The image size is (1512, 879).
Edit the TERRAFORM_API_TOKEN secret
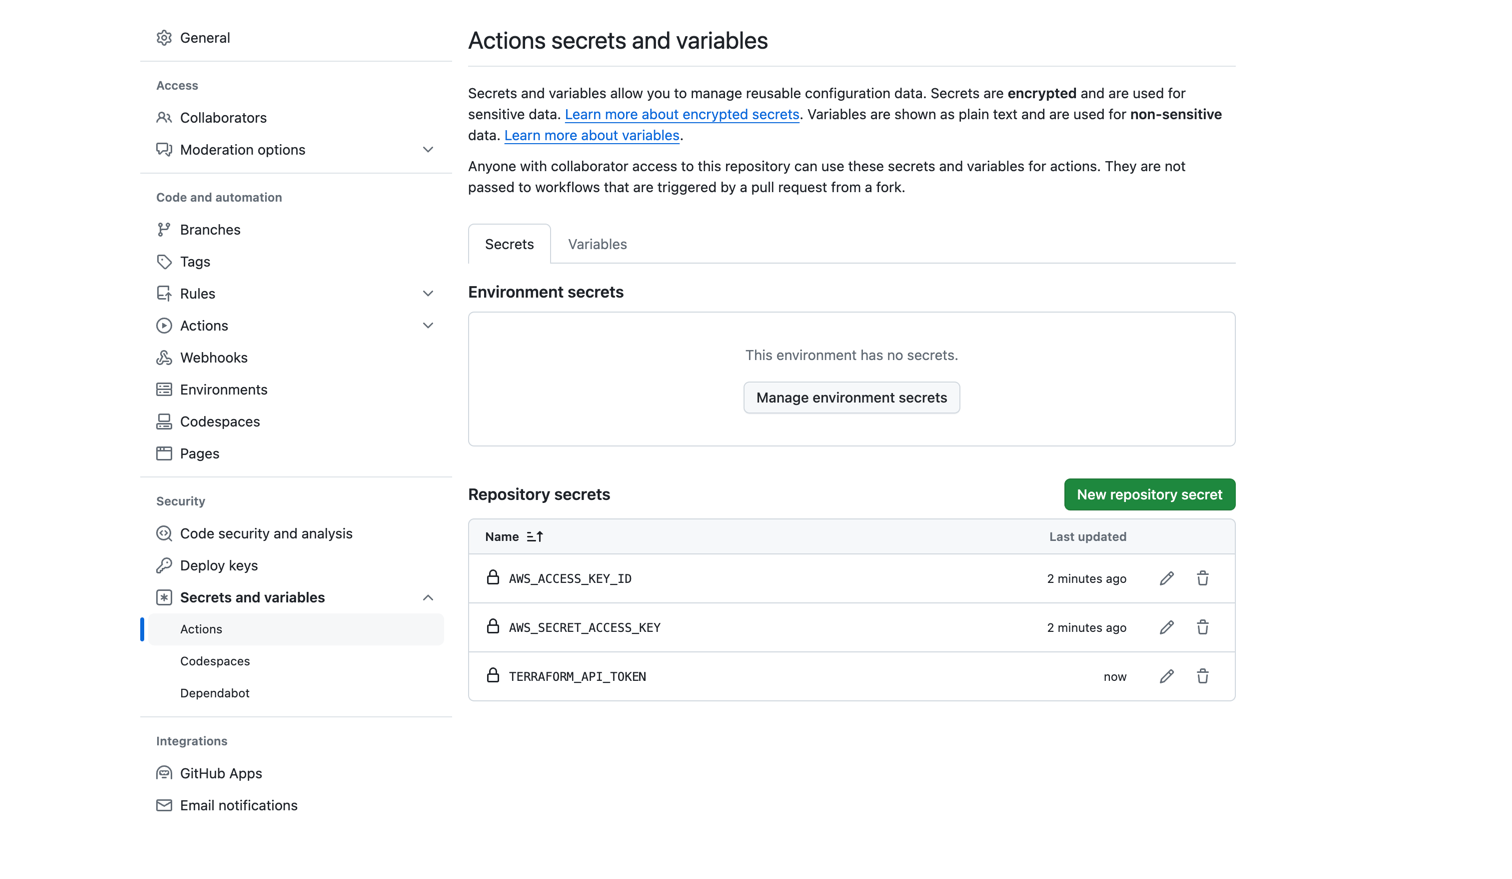pyautogui.click(x=1166, y=677)
